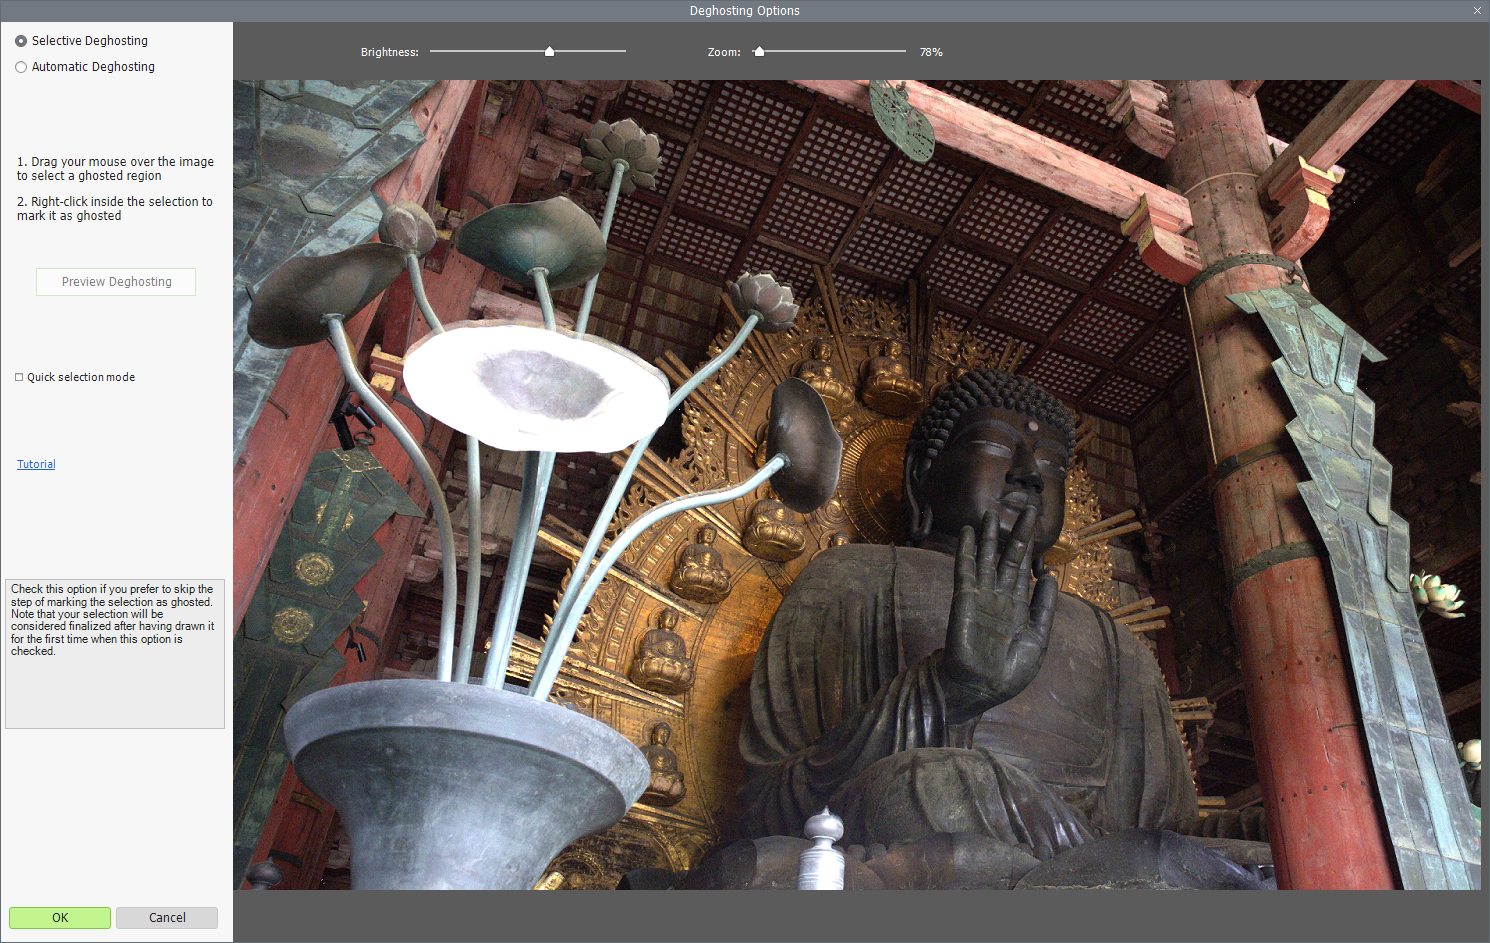Screen dimensions: 1490x943
Task: Open the Tutorial link
Action: (x=36, y=464)
